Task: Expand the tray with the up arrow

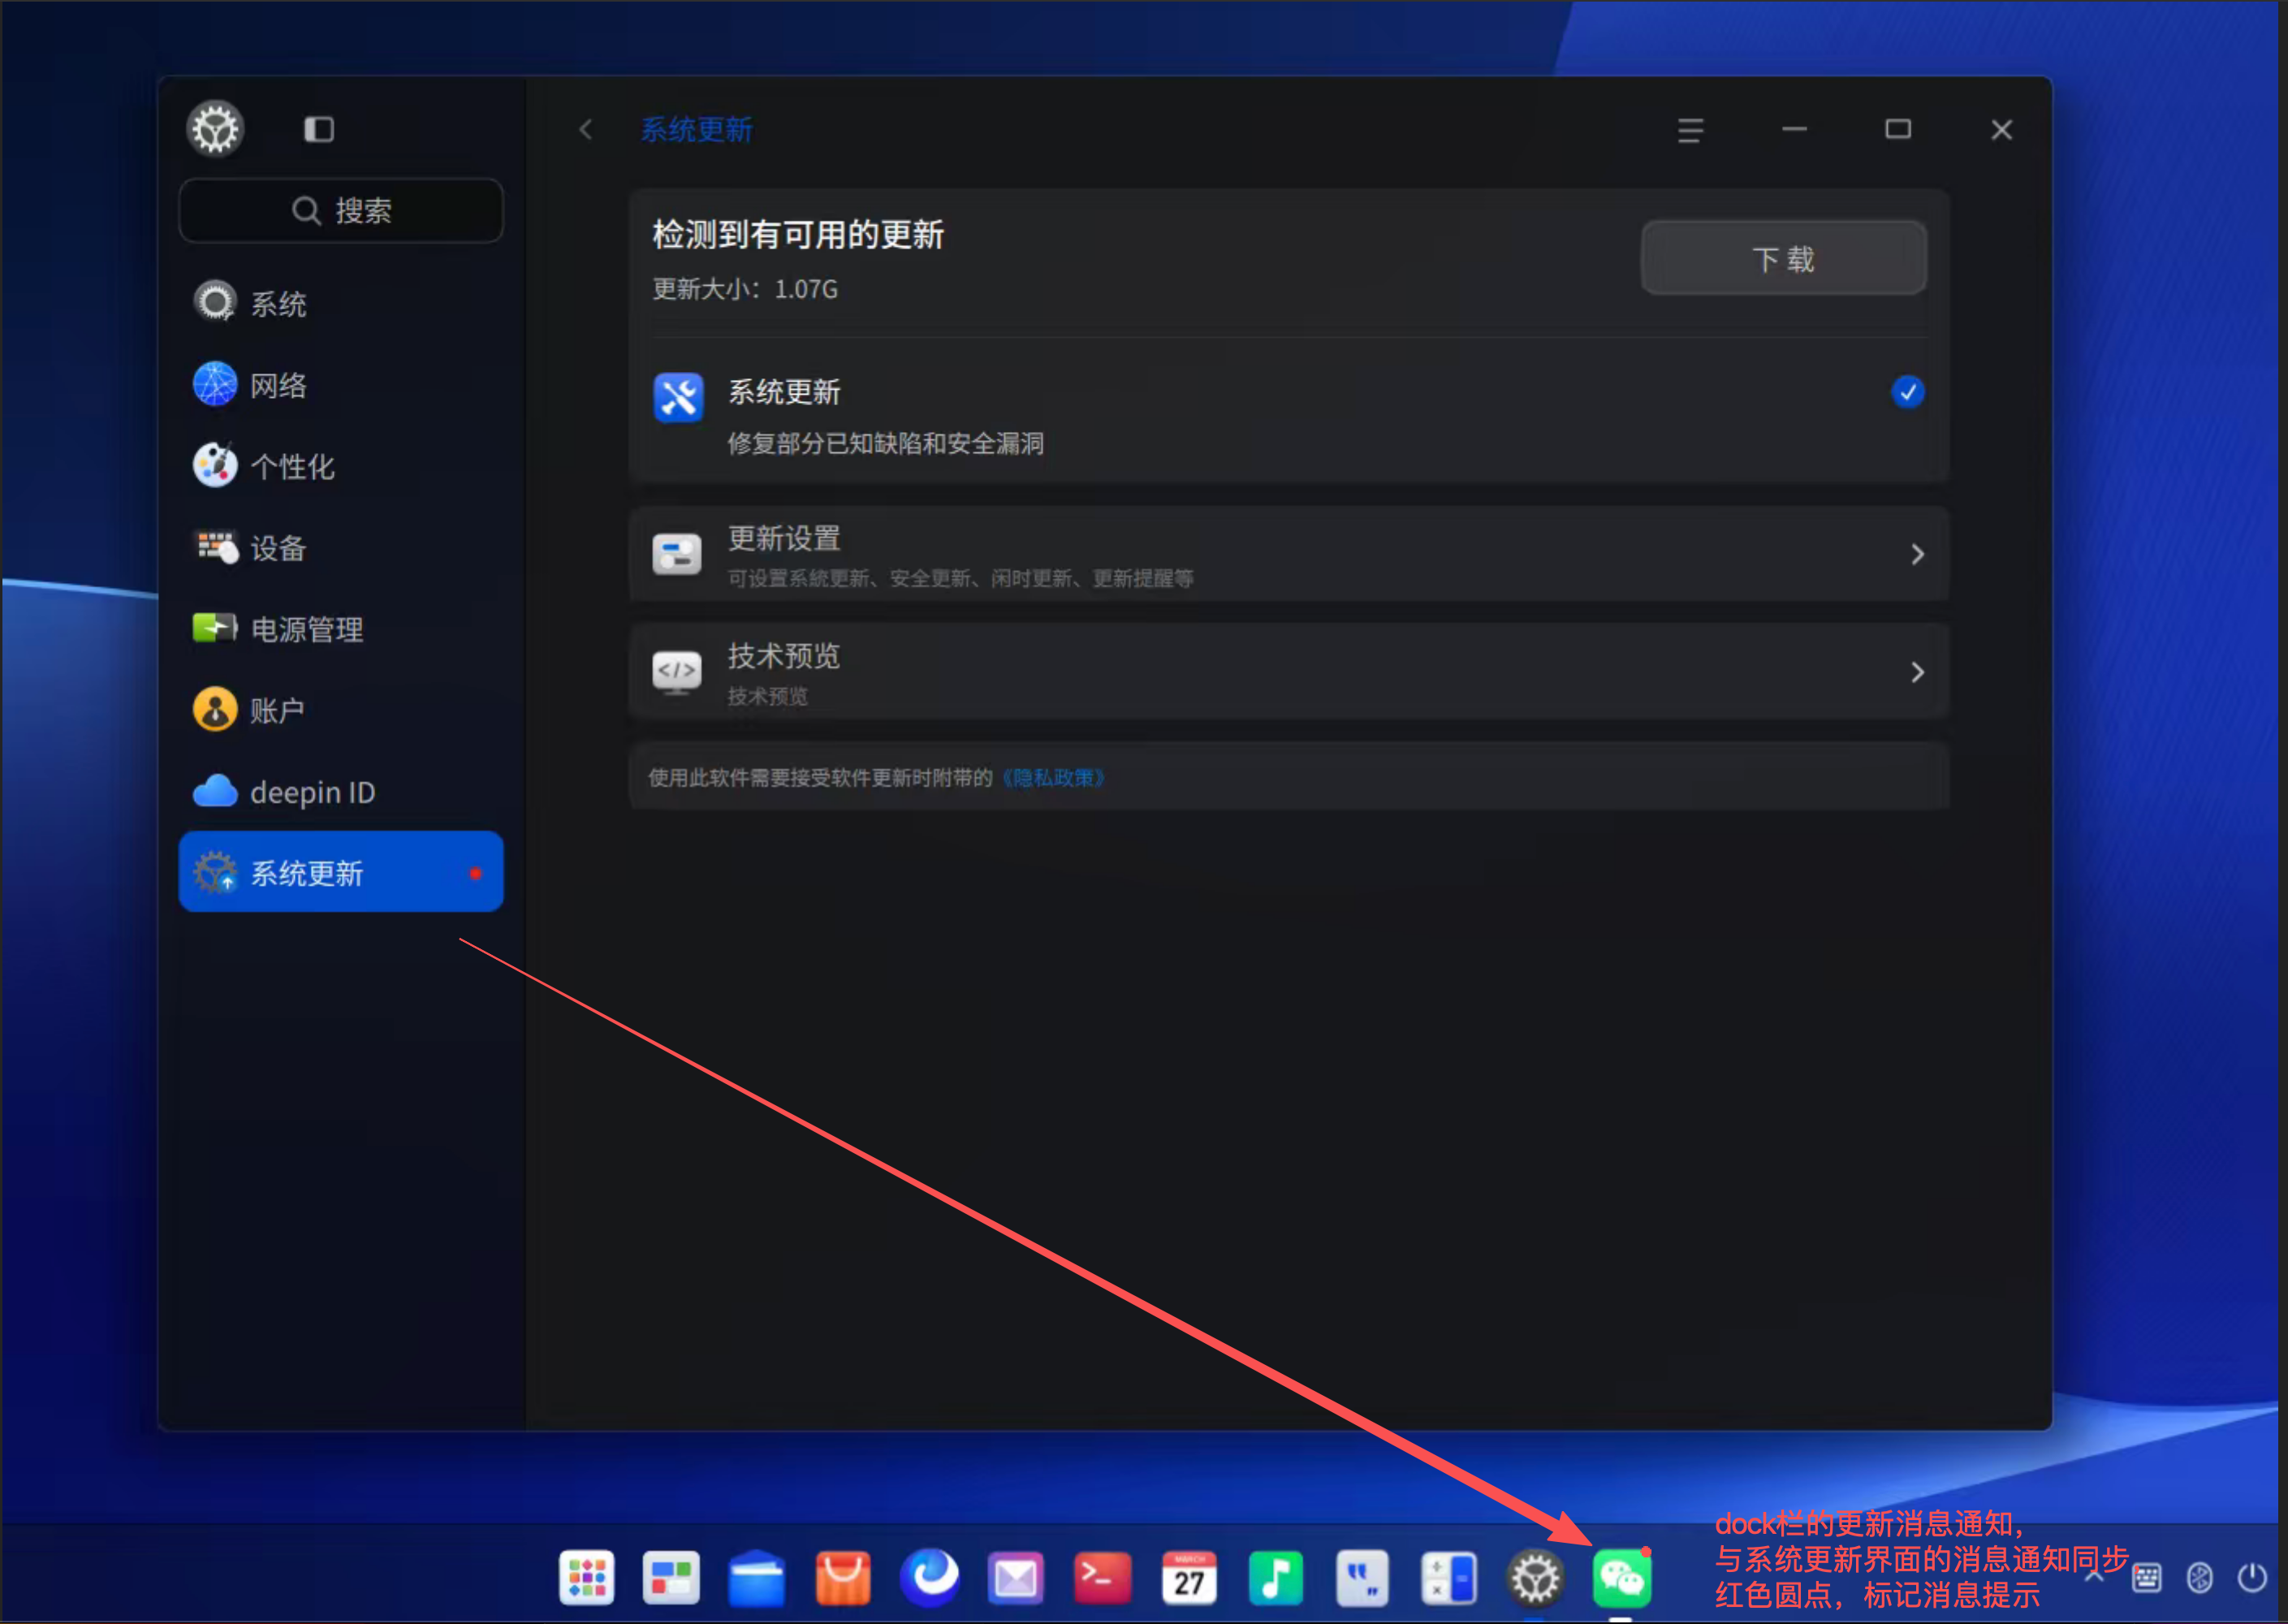Action: click(x=2094, y=1577)
